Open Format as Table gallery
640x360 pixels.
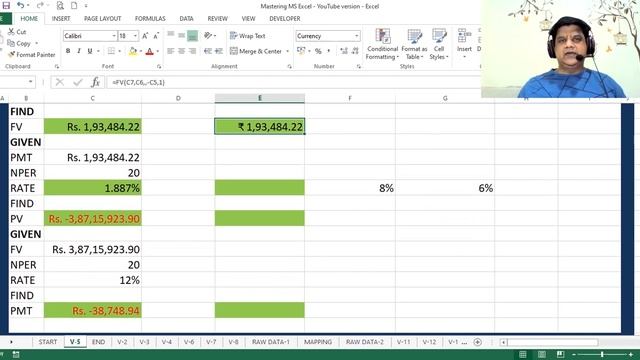point(414,44)
